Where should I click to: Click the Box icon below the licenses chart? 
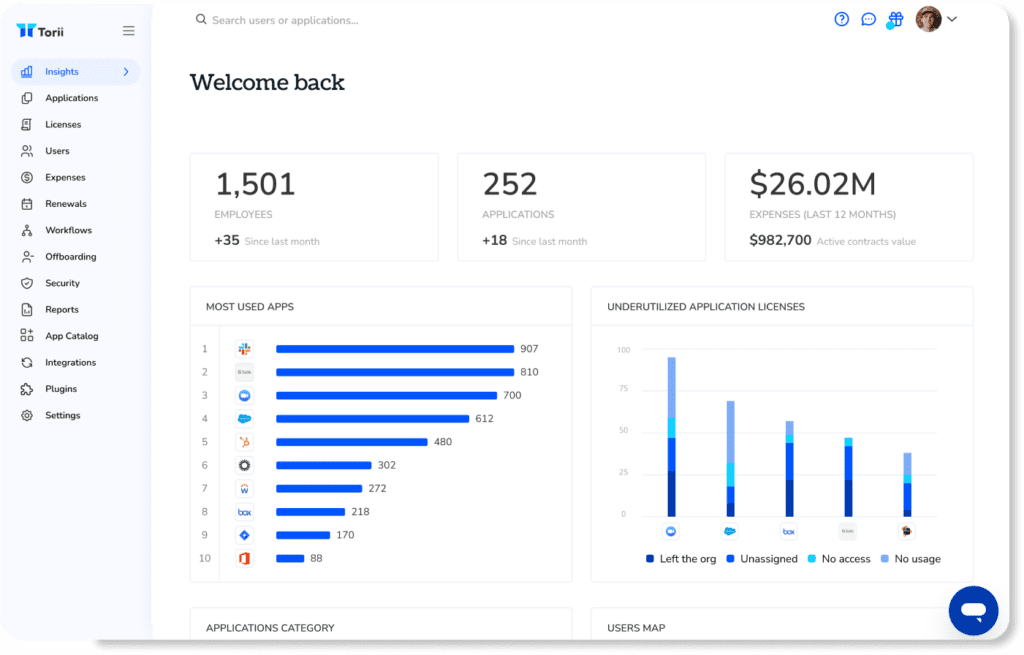click(788, 532)
